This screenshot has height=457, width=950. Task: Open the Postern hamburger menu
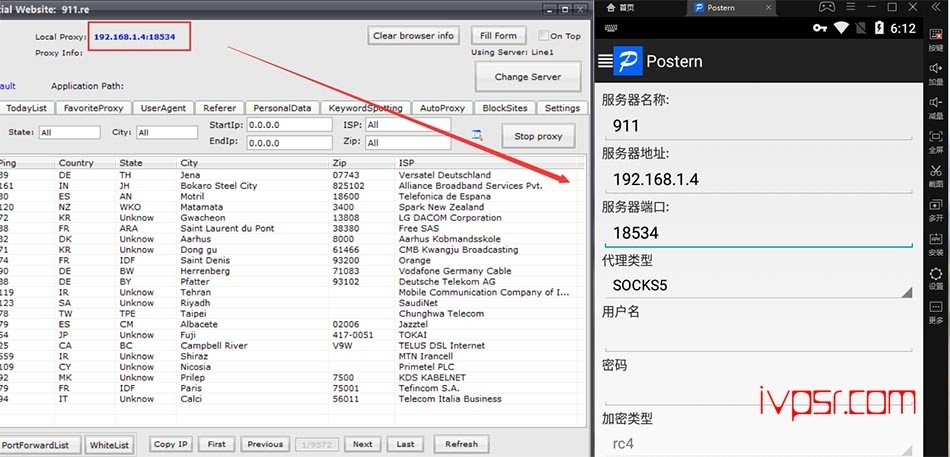click(x=605, y=61)
